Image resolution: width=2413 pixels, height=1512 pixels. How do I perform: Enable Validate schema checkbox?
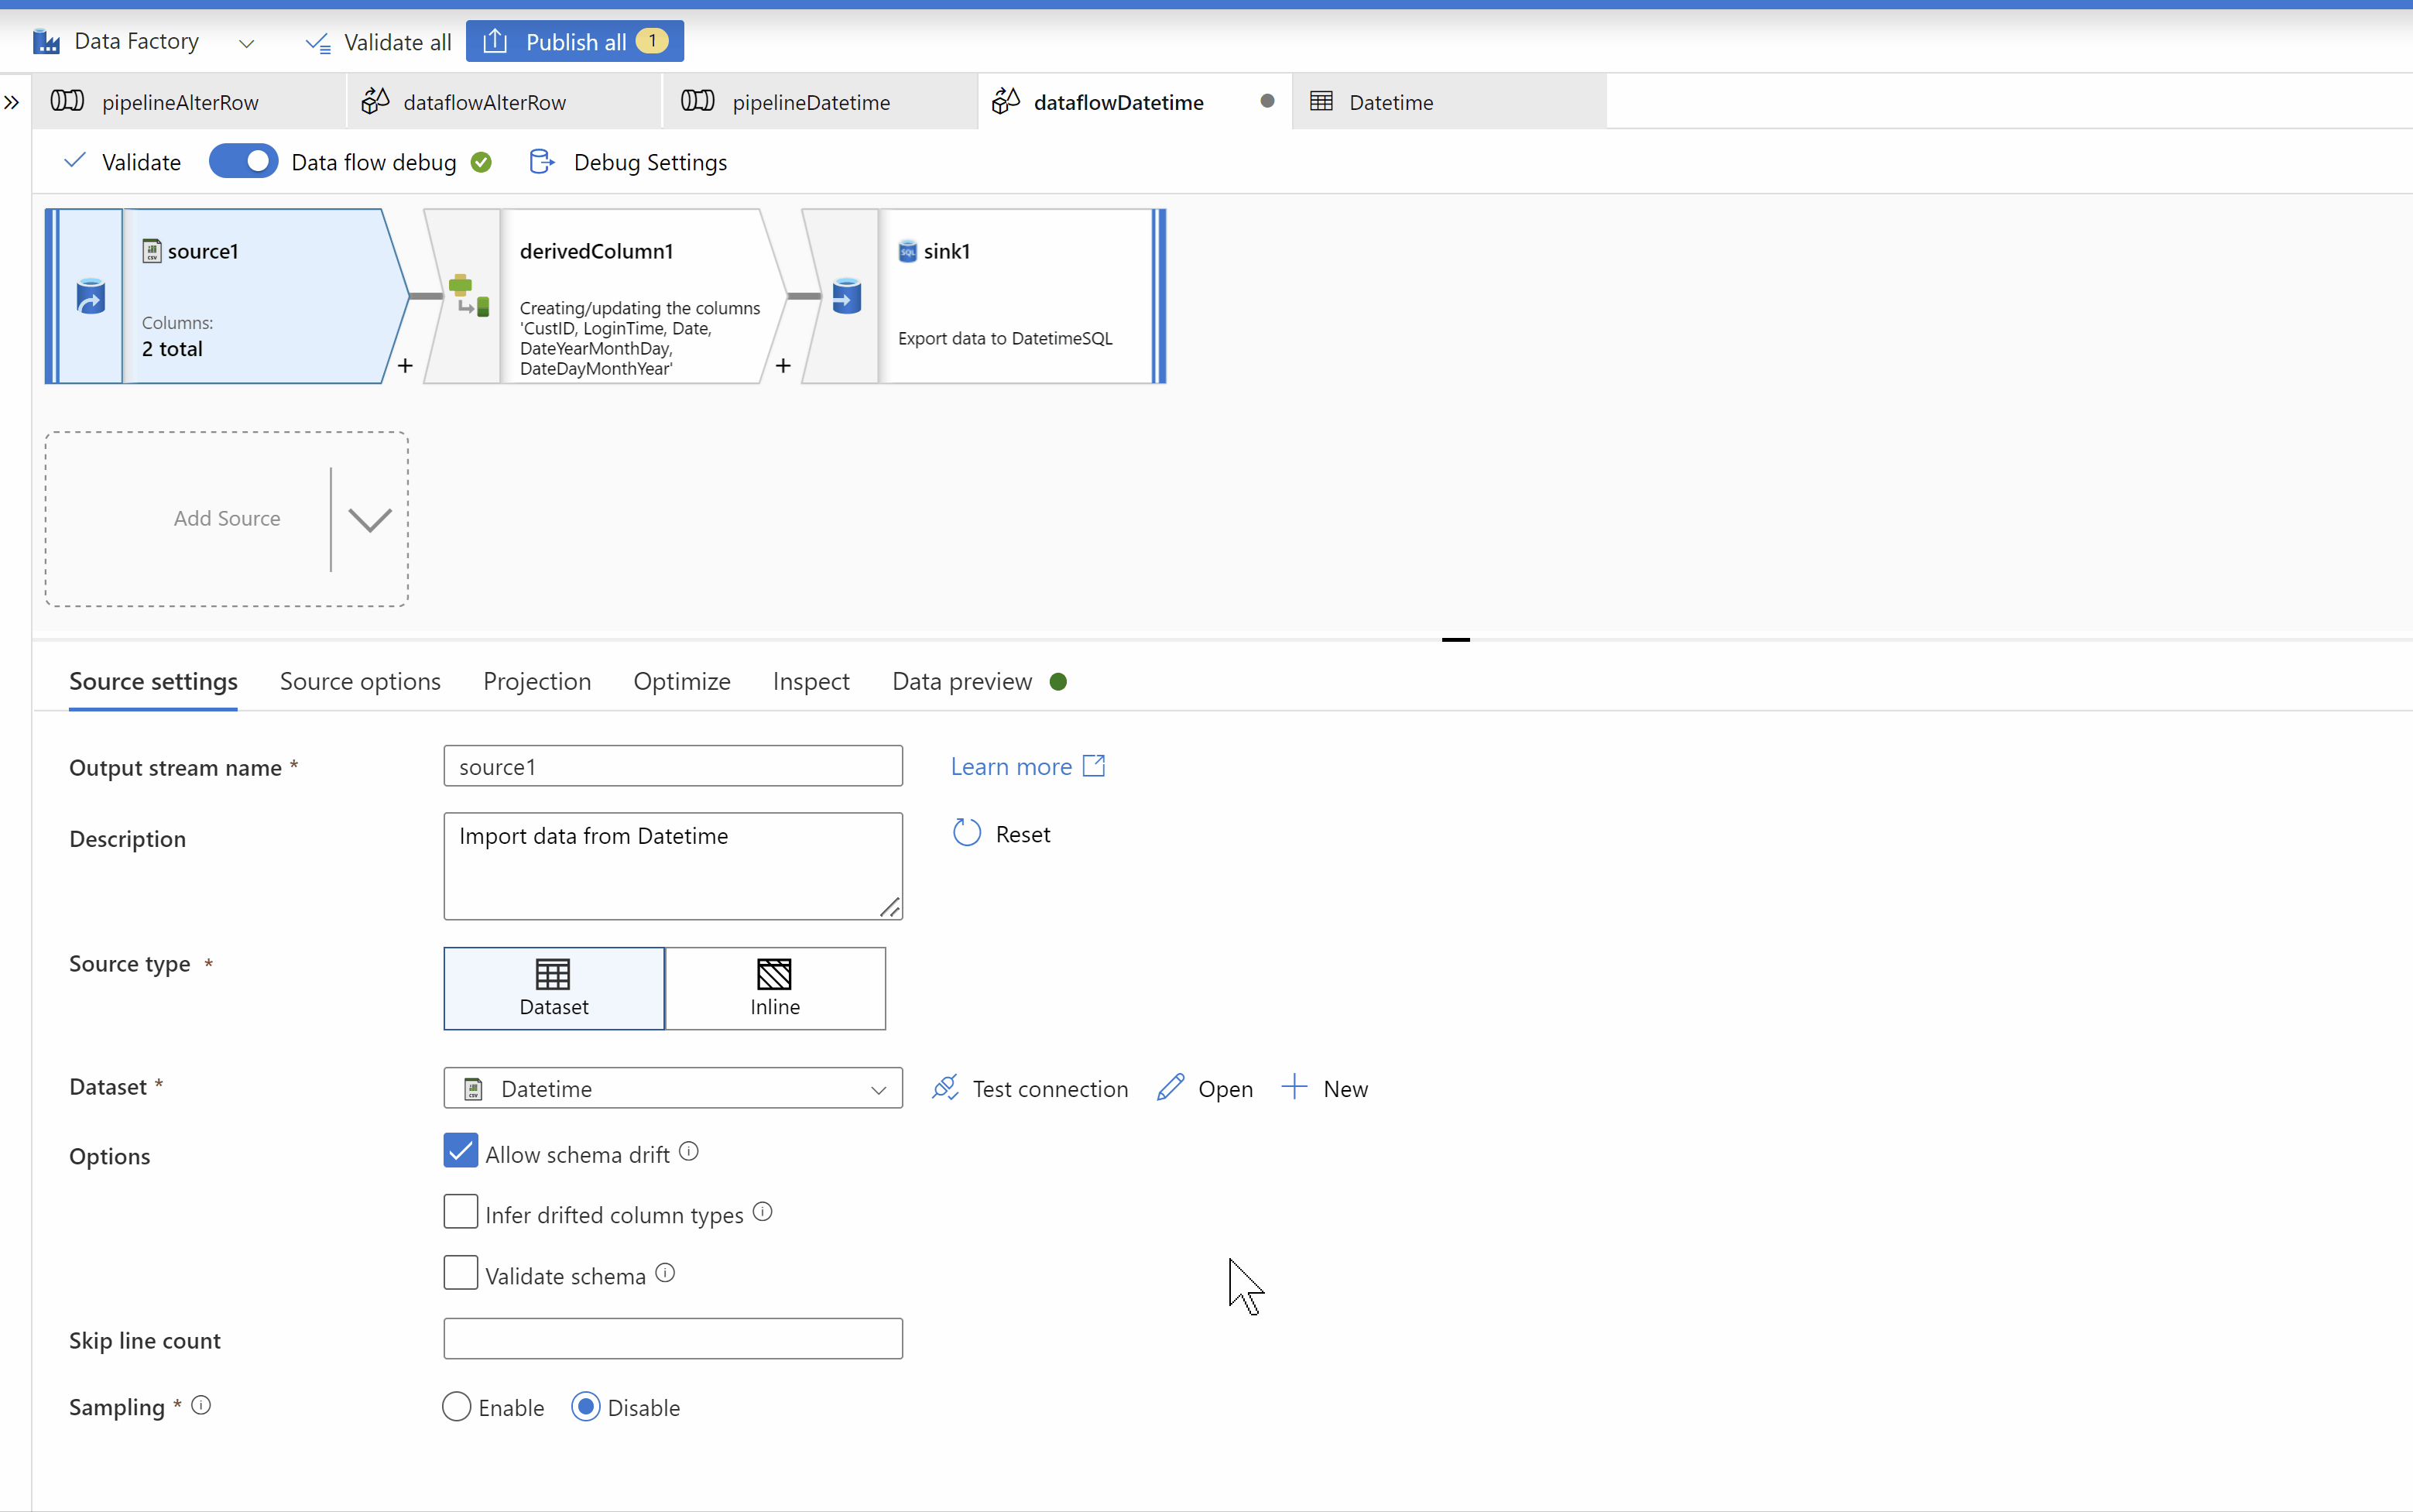[460, 1273]
